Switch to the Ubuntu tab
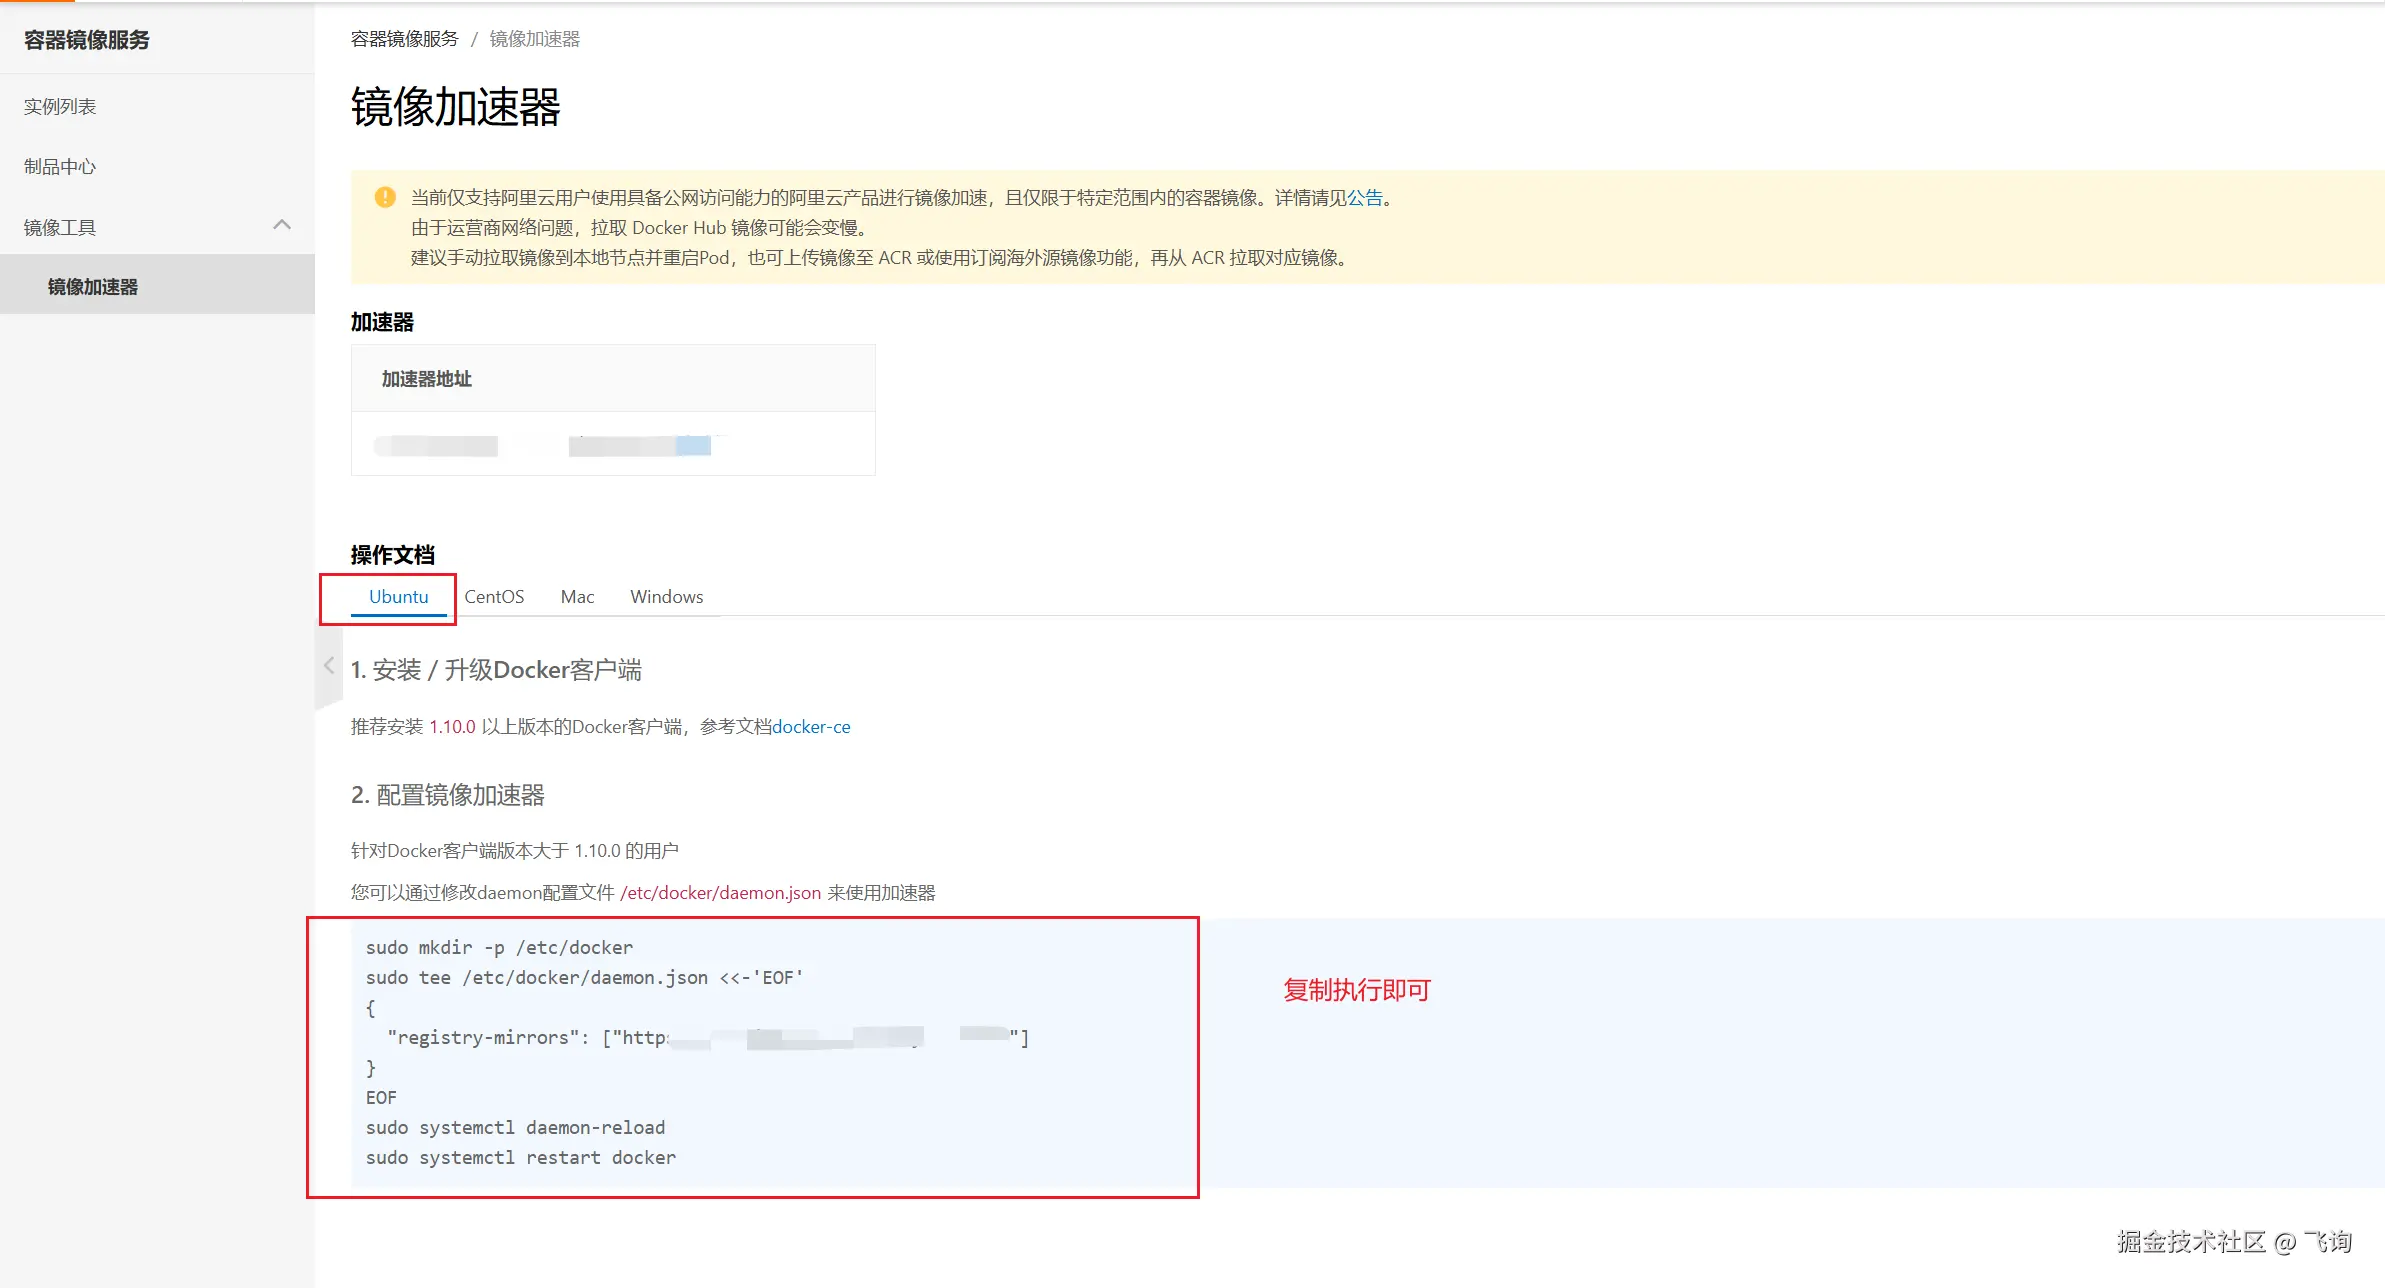 (398, 596)
